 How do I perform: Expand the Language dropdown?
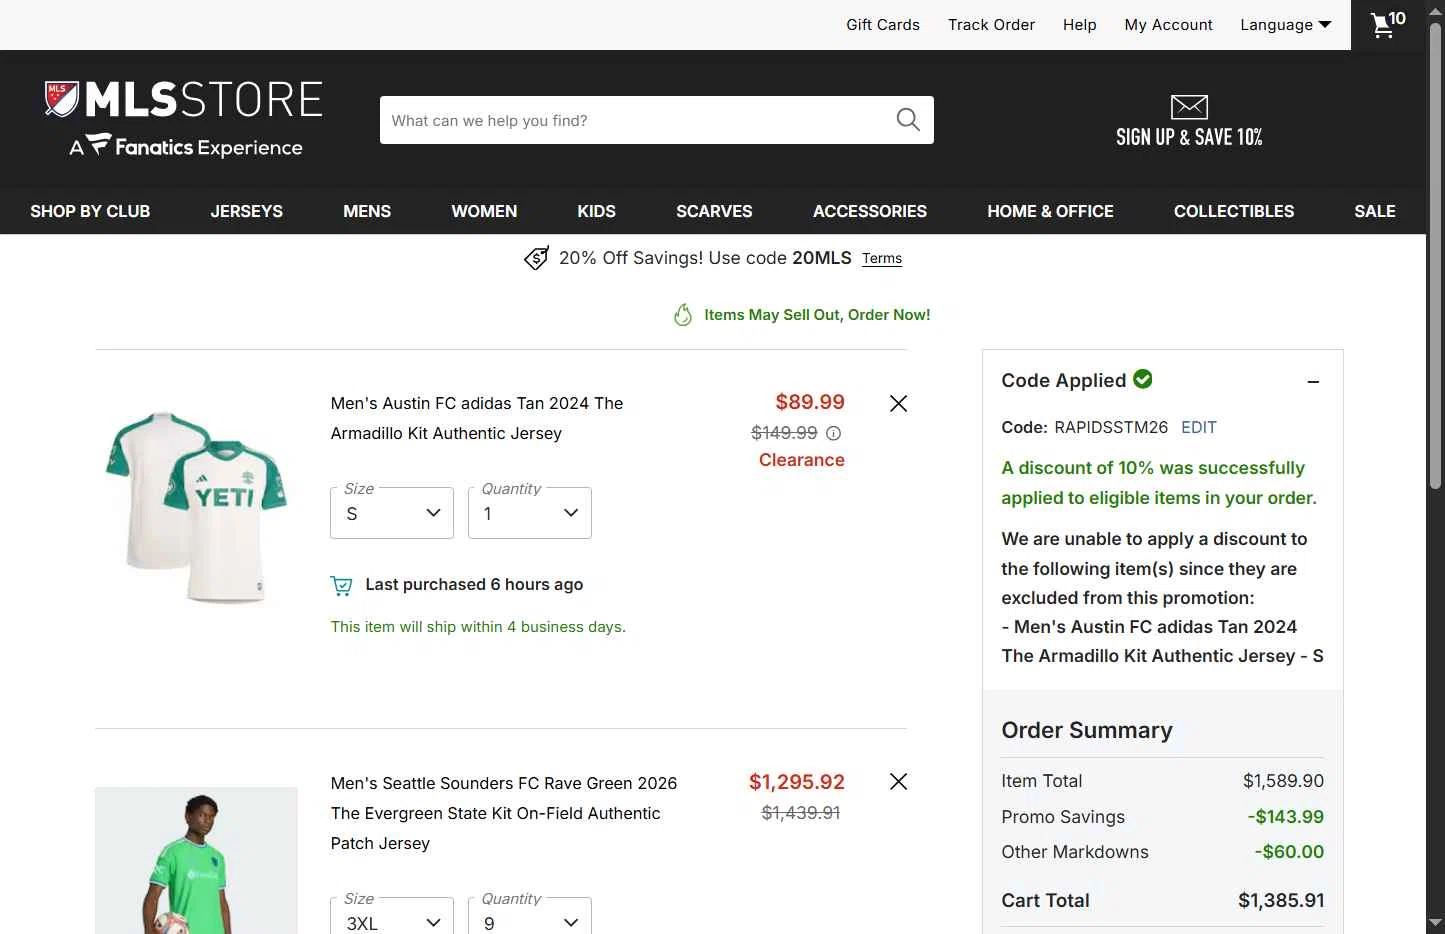(x=1285, y=25)
